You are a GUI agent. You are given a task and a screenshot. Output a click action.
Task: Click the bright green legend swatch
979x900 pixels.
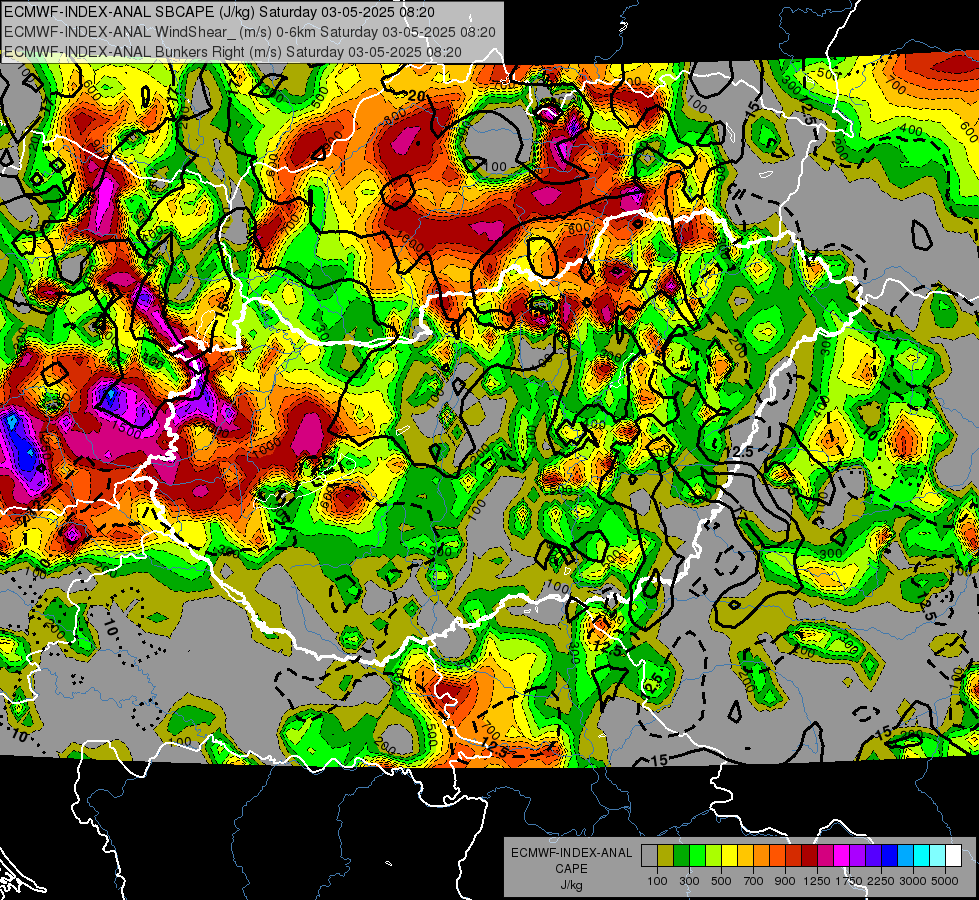point(698,856)
